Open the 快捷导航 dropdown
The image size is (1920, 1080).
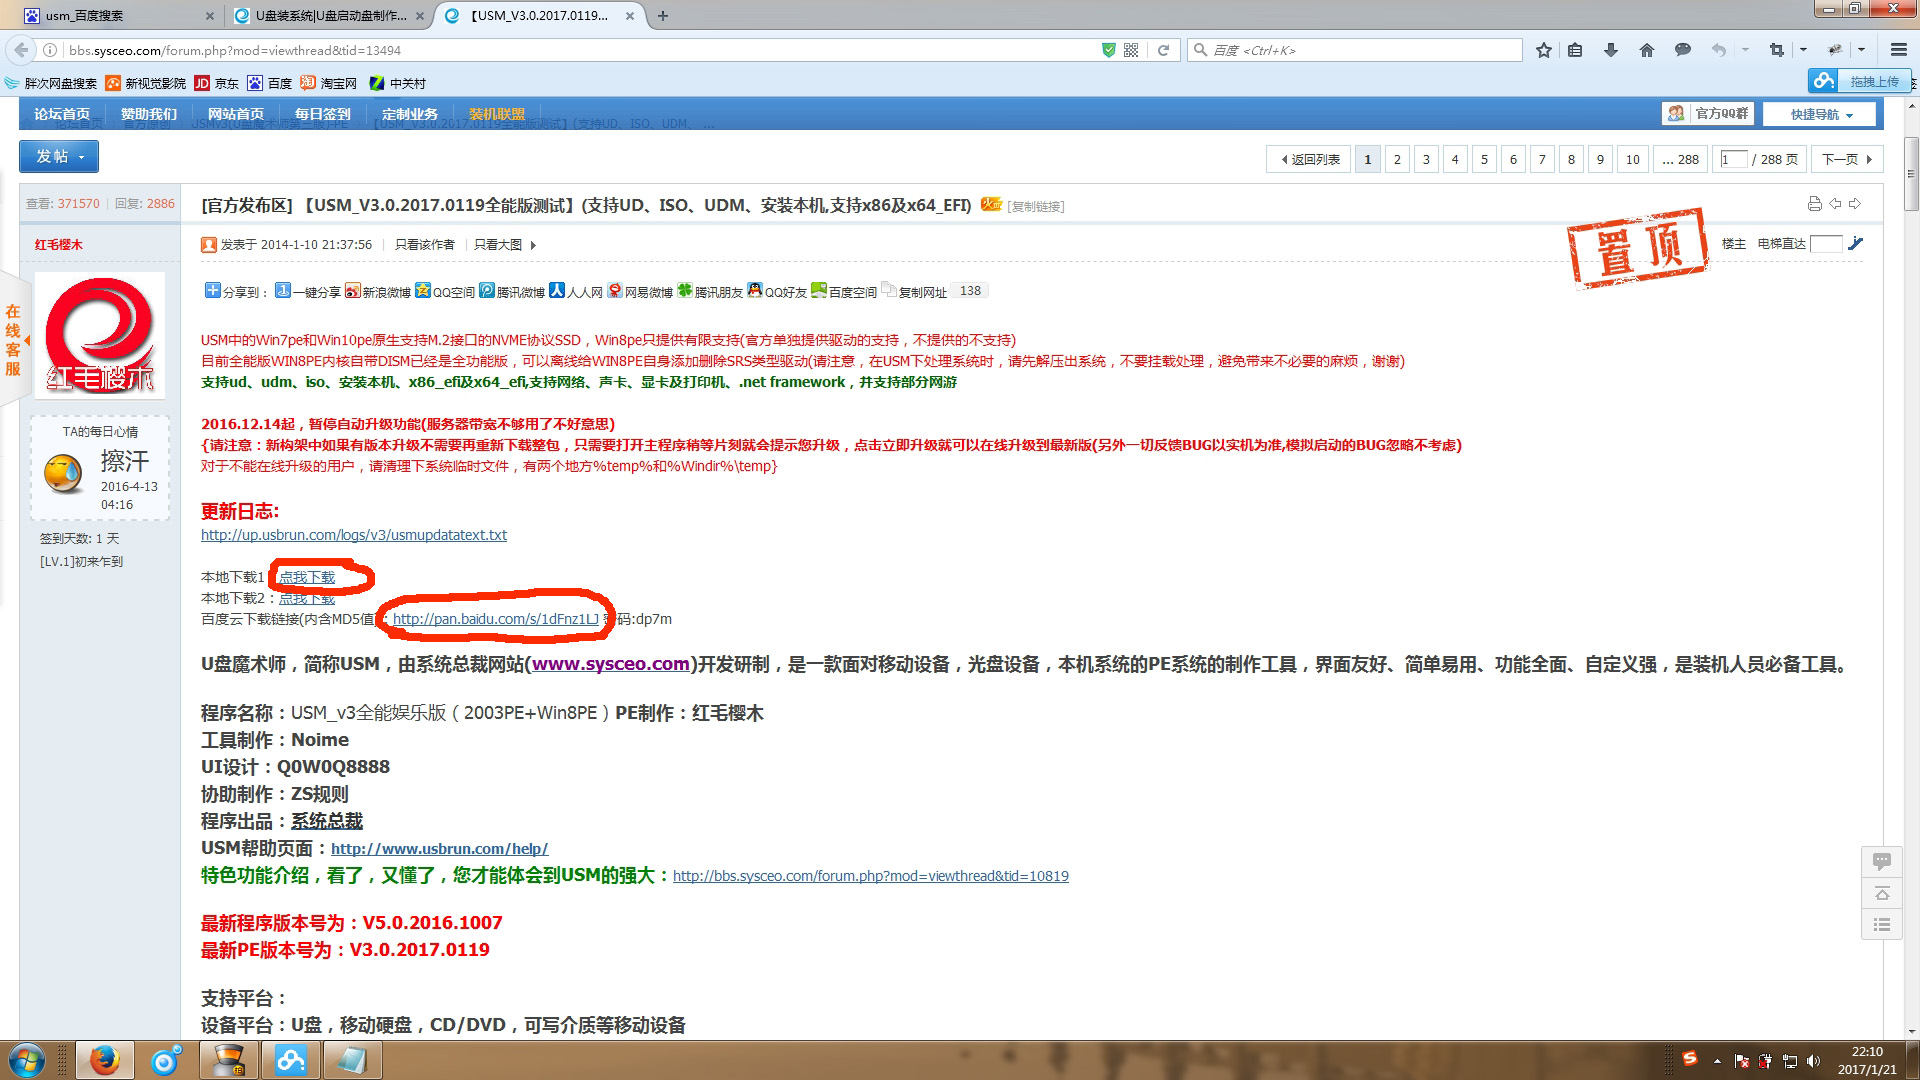1819,113
